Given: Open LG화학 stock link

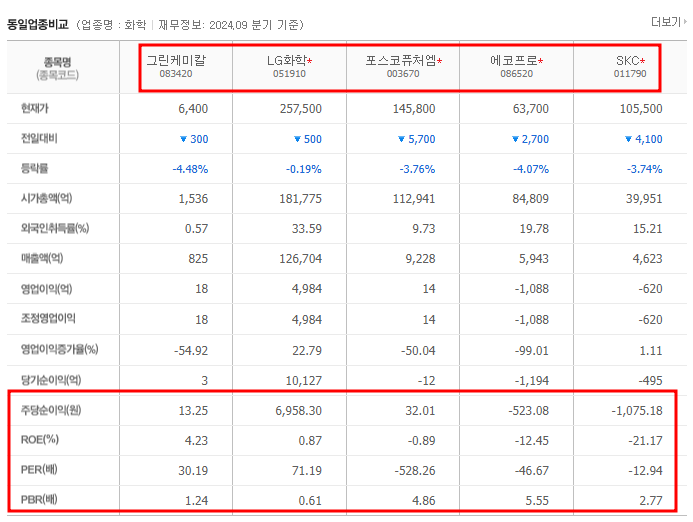Looking at the screenshot, I should (289, 60).
